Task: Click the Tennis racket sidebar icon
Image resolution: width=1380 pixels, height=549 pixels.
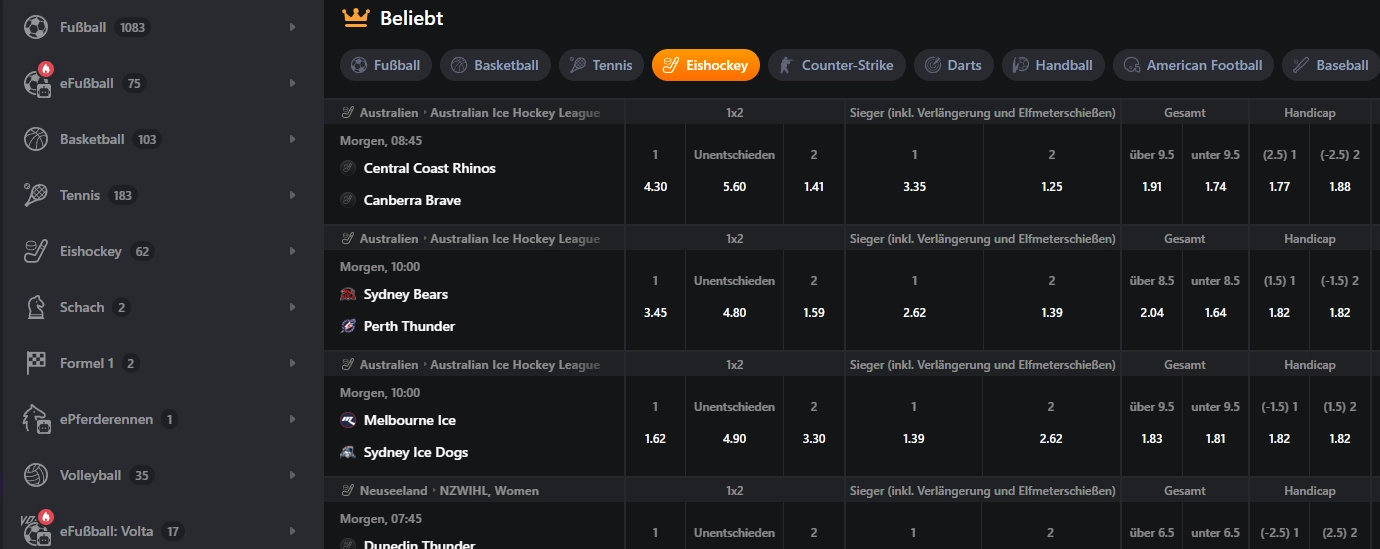Action: (x=36, y=195)
